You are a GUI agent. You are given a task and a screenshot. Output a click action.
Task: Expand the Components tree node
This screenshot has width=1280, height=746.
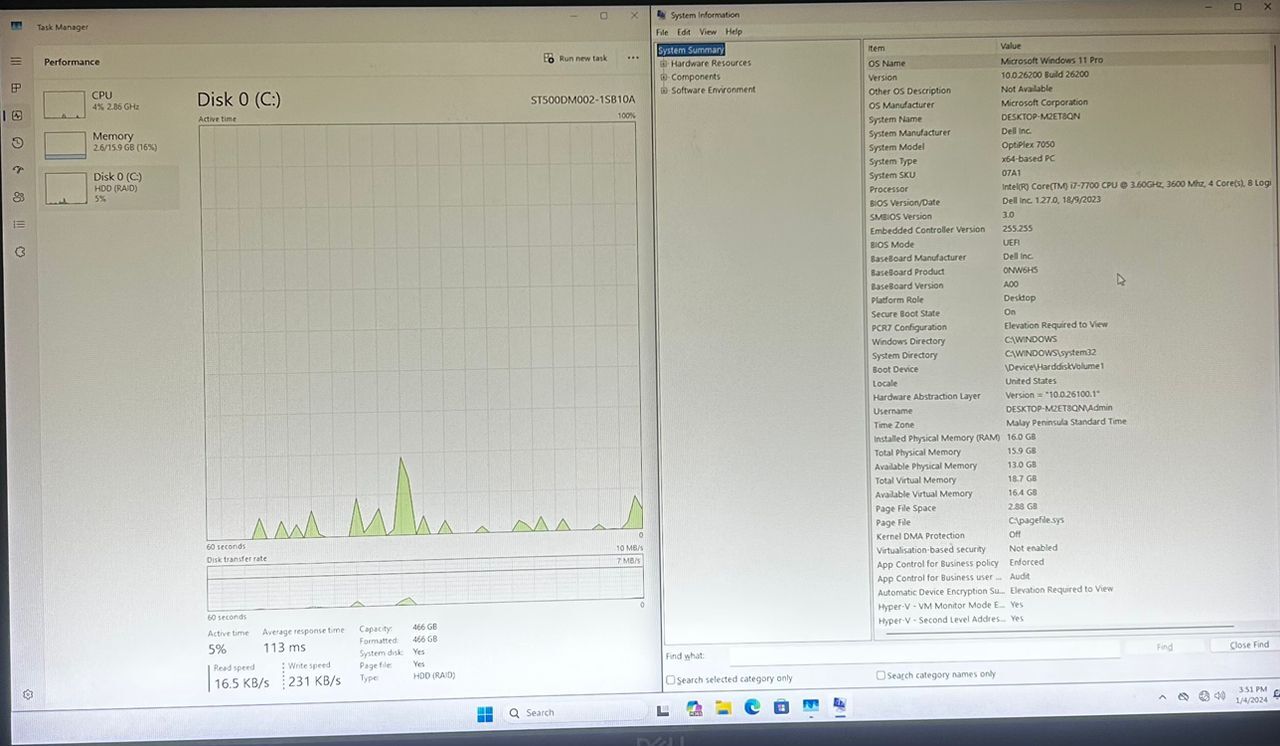pos(663,77)
